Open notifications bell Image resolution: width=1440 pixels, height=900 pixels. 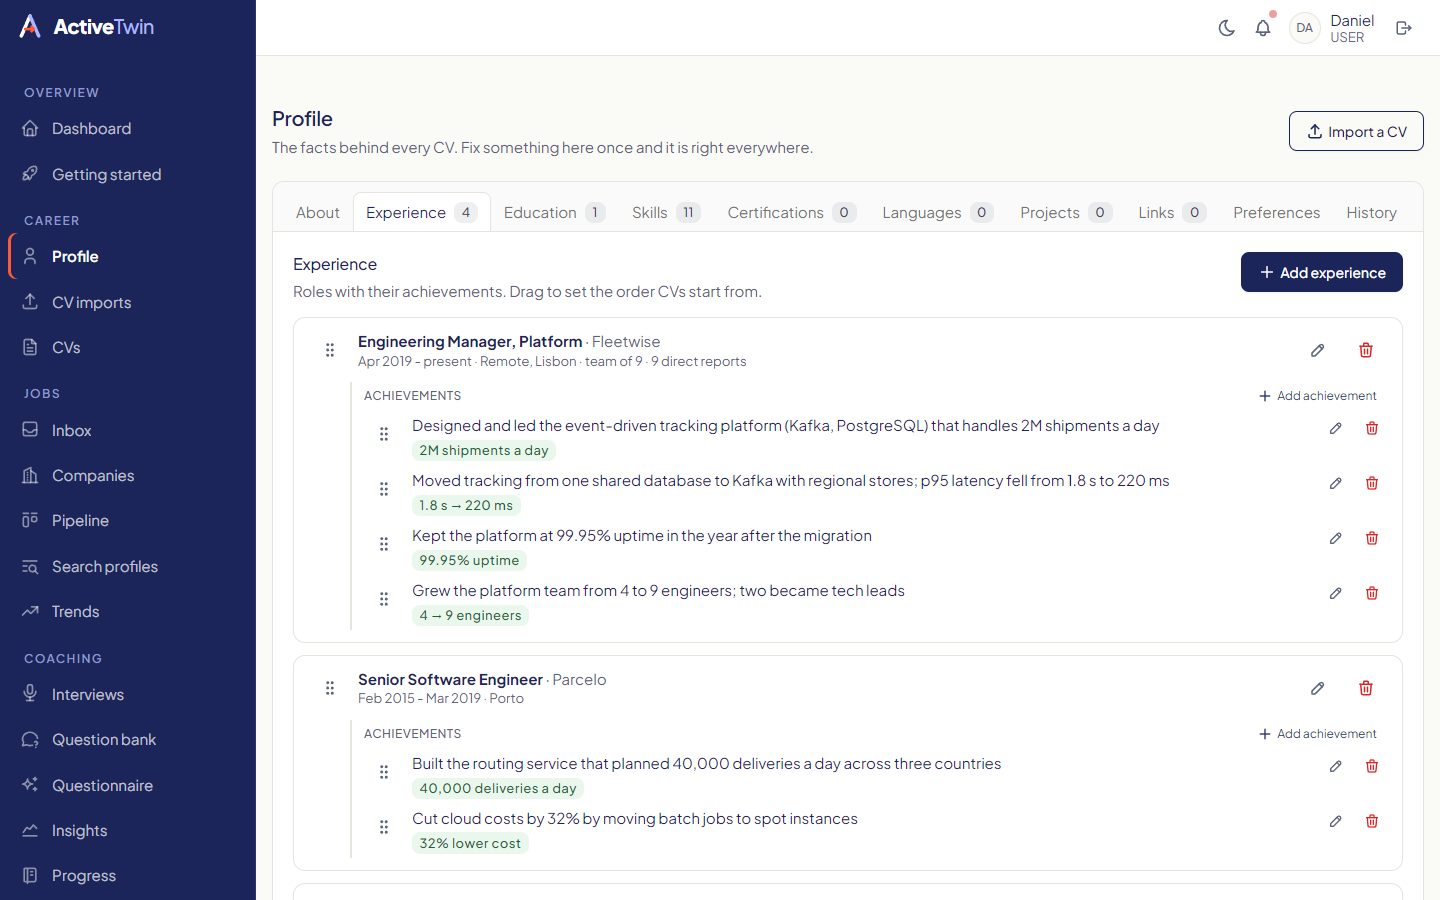click(1263, 28)
